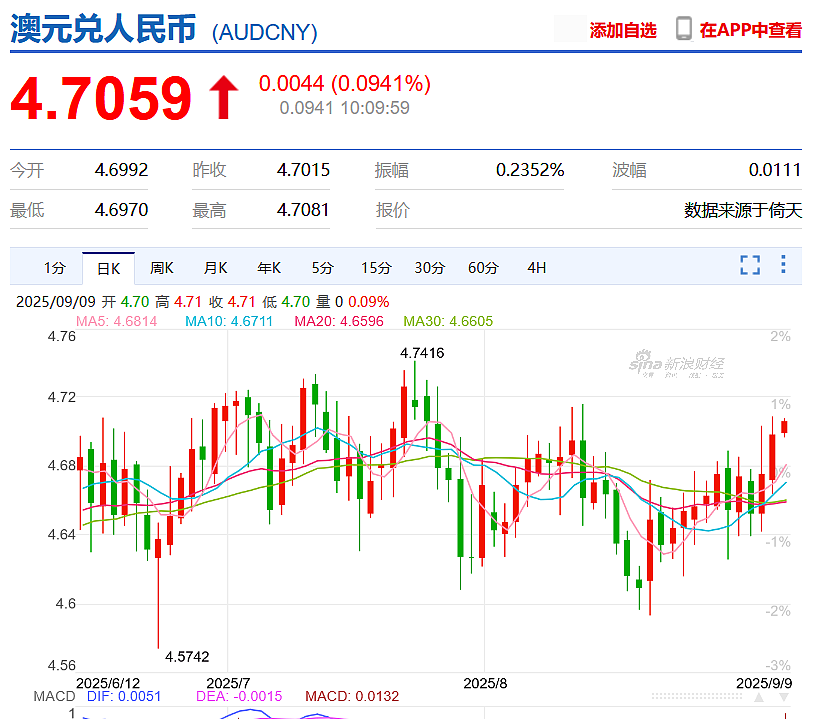Click the 澳元兑人民币 title

(x=103, y=29)
